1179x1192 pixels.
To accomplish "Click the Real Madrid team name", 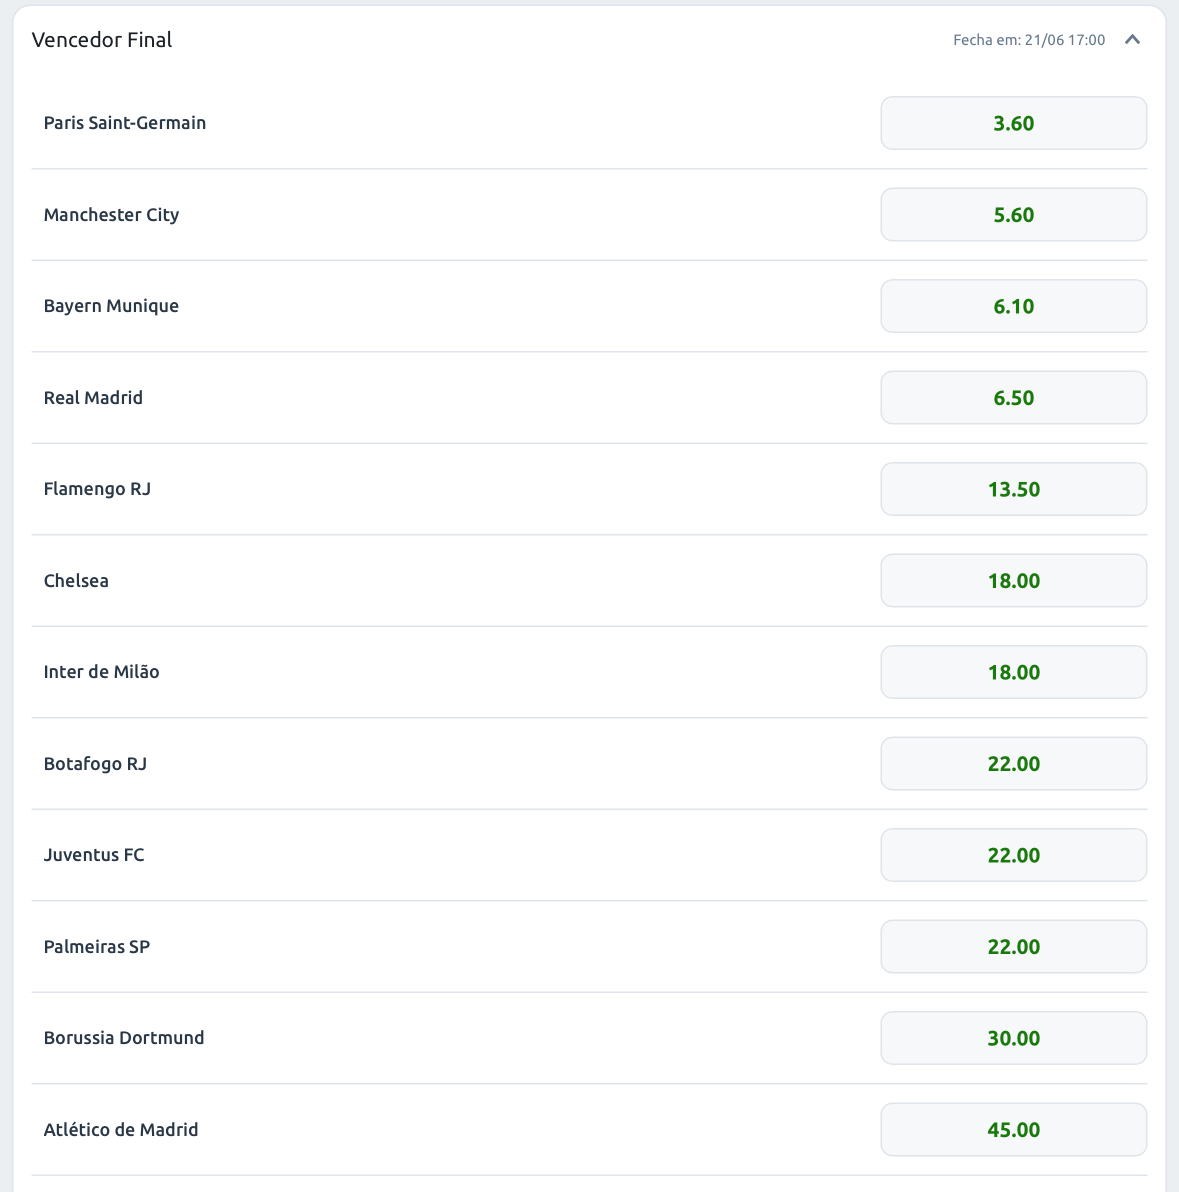I will [93, 398].
